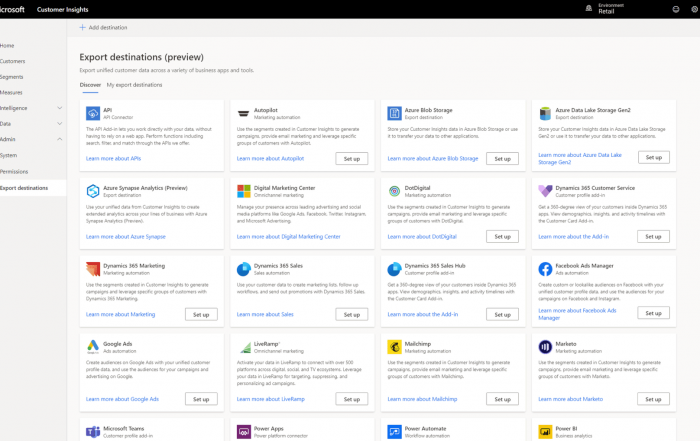This screenshot has width=700, height=441.
Task: Click the Dynamics 365 Sales Hub icon
Action: coord(394,269)
